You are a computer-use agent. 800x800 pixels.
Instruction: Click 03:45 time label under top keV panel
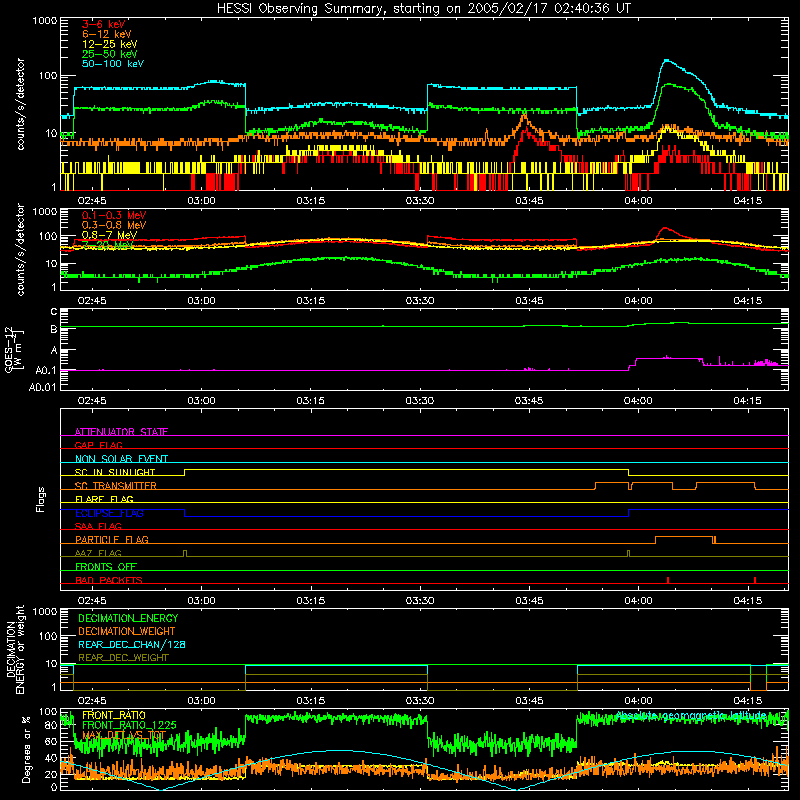click(529, 201)
